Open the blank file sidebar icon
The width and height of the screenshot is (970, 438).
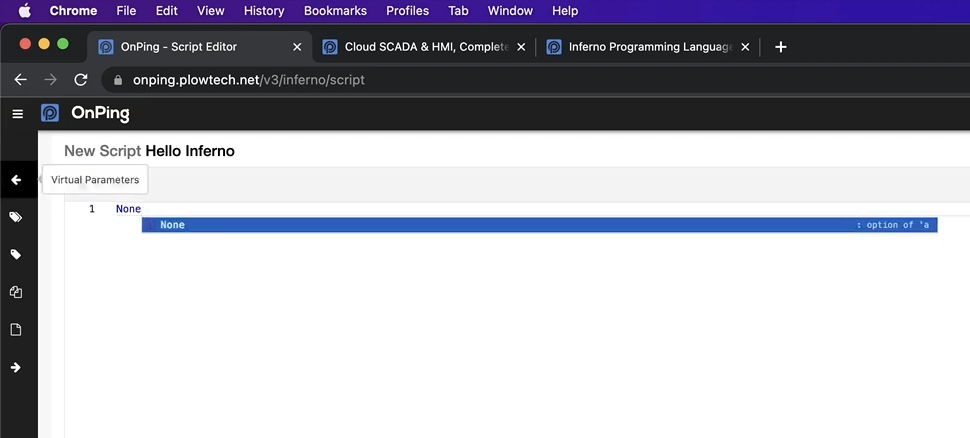point(16,330)
